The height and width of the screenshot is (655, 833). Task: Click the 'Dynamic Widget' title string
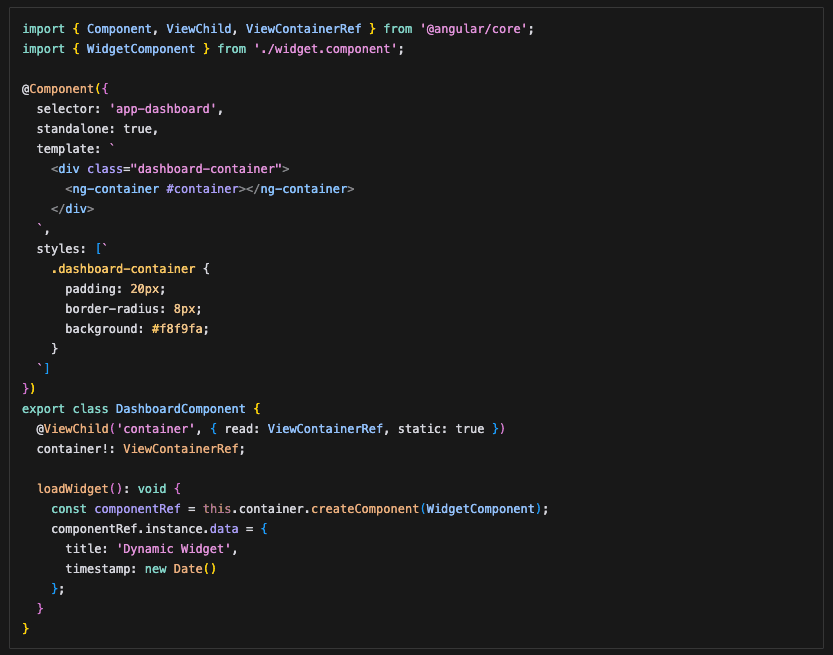pyautogui.click(x=174, y=549)
